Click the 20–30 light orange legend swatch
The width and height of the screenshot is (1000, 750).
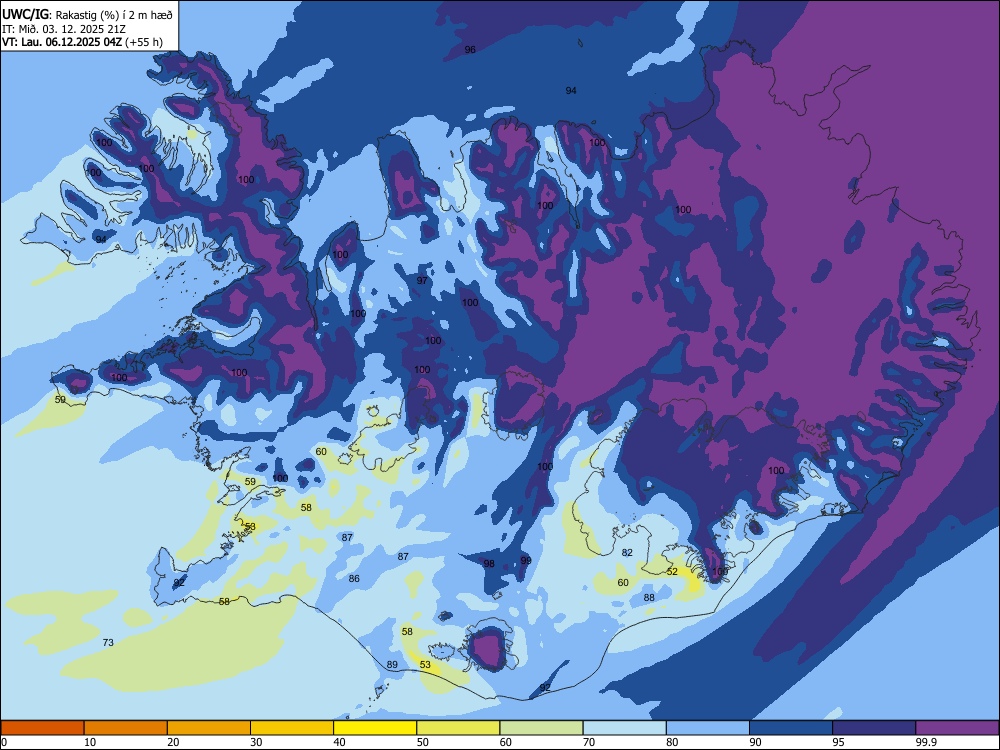(209, 728)
